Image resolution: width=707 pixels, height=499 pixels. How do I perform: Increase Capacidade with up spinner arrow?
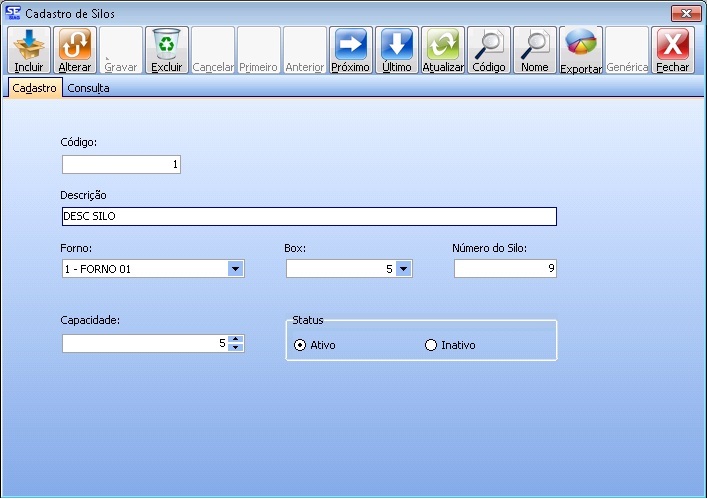(235, 339)
